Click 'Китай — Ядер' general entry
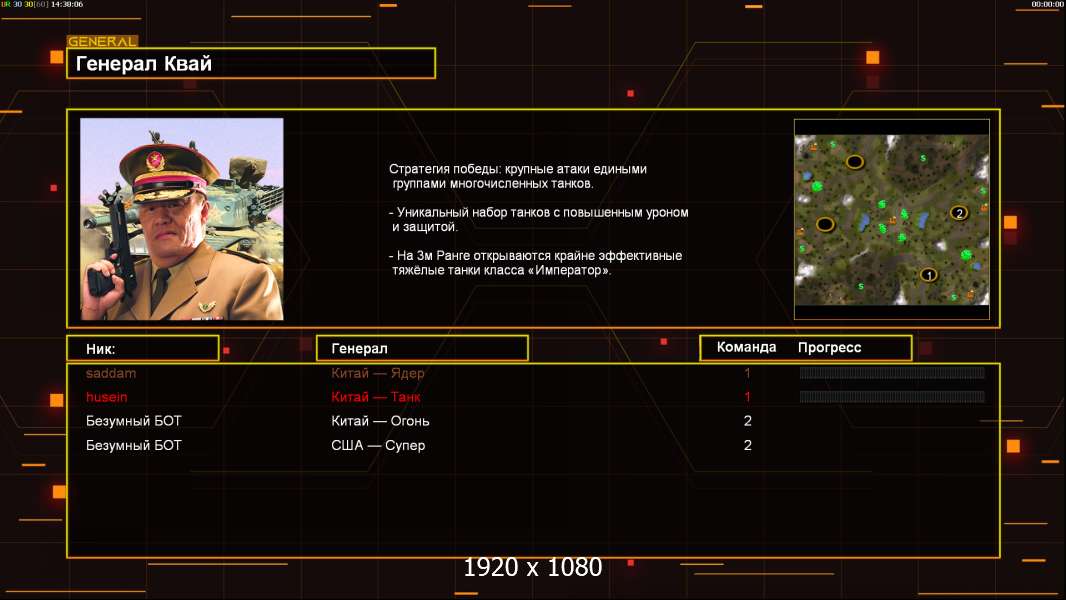Screen dimensions: 1066x600 tap(378, 373)
